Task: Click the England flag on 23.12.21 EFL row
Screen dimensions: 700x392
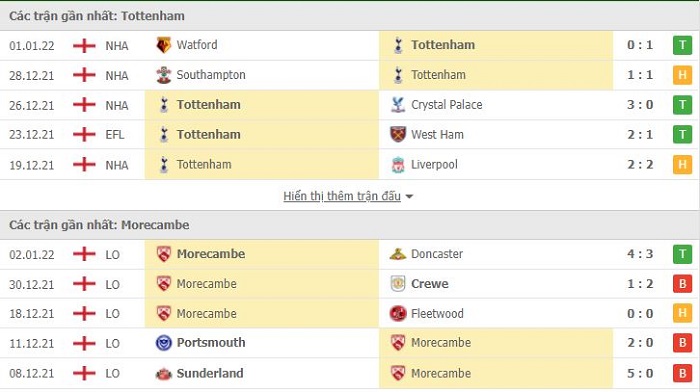Action: 84,134
